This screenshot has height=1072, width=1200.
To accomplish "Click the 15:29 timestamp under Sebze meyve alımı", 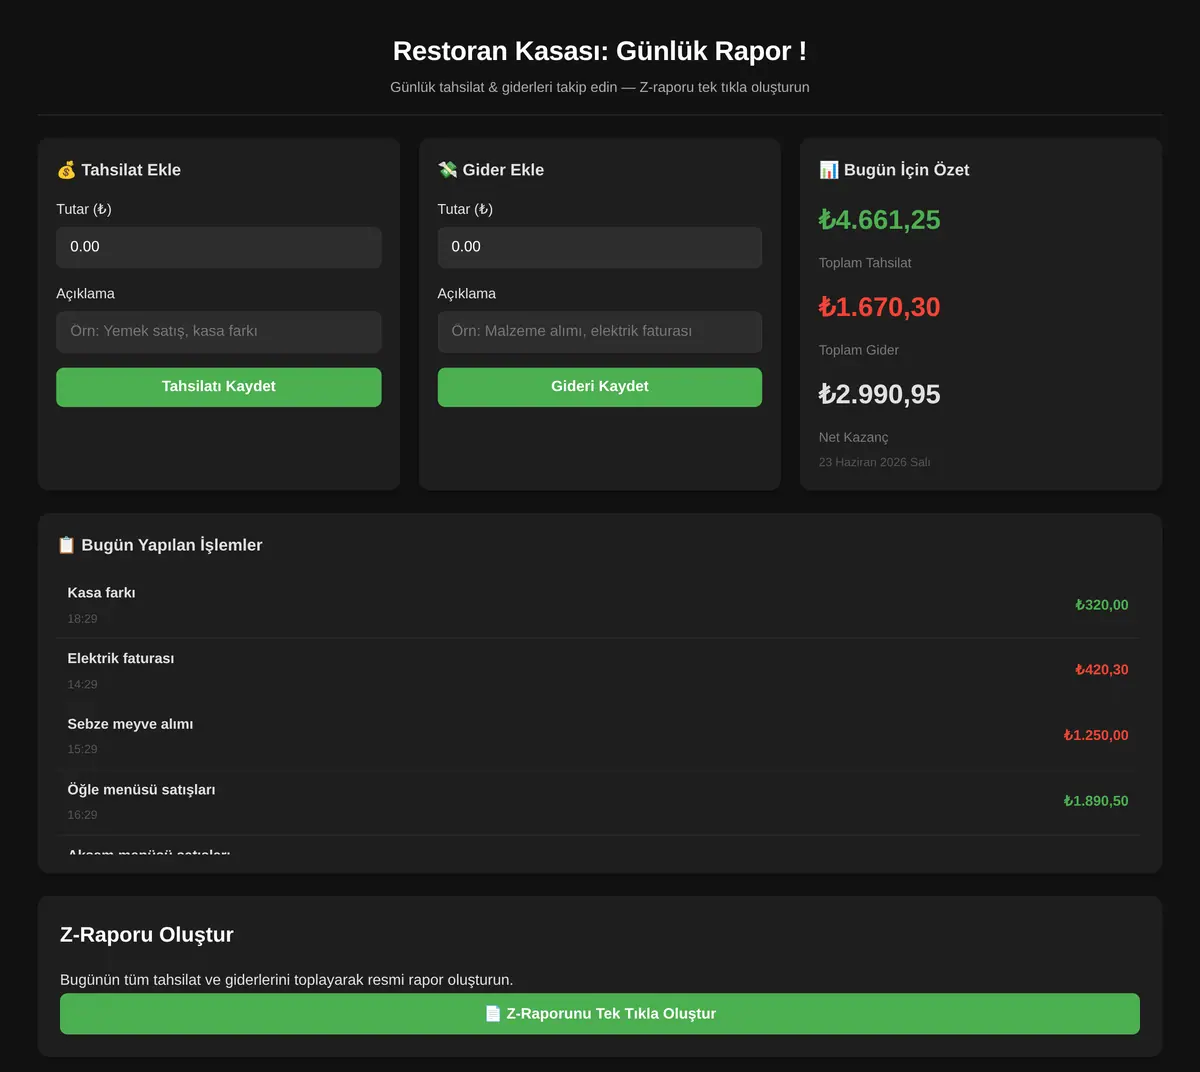I will click(x=83, y=750).
